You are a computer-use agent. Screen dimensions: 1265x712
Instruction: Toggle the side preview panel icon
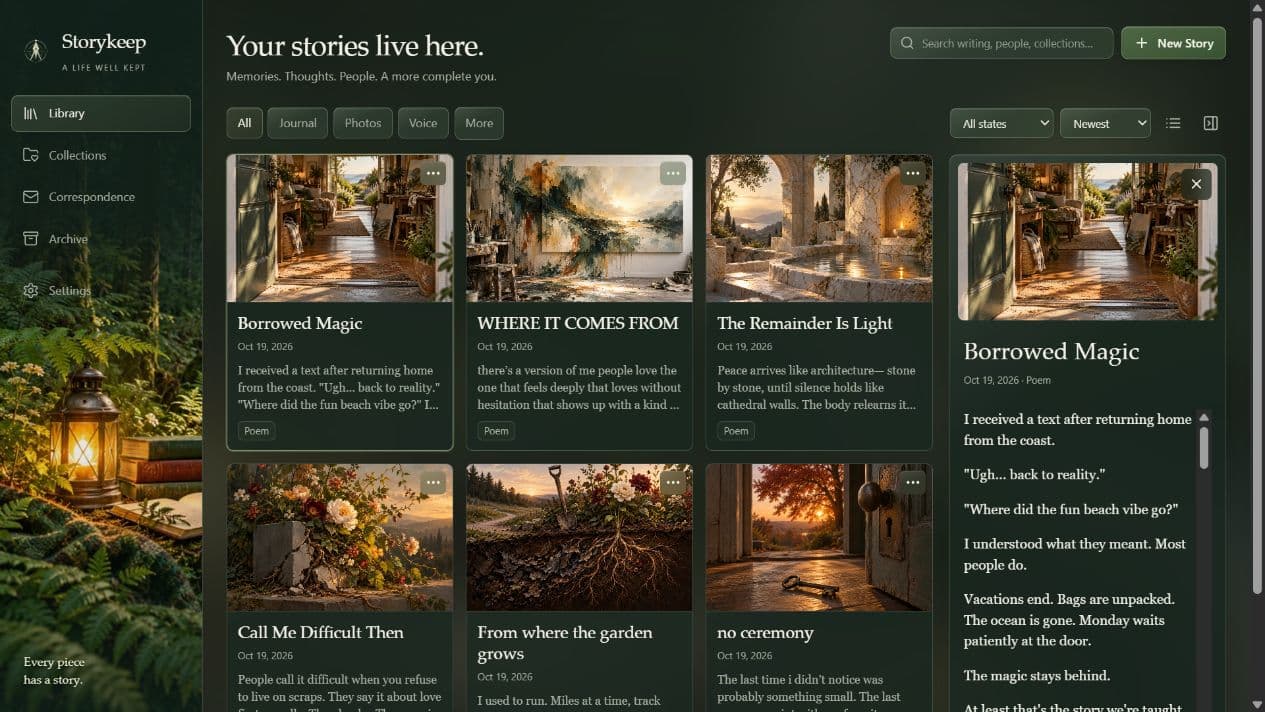tap(1210, 123)
